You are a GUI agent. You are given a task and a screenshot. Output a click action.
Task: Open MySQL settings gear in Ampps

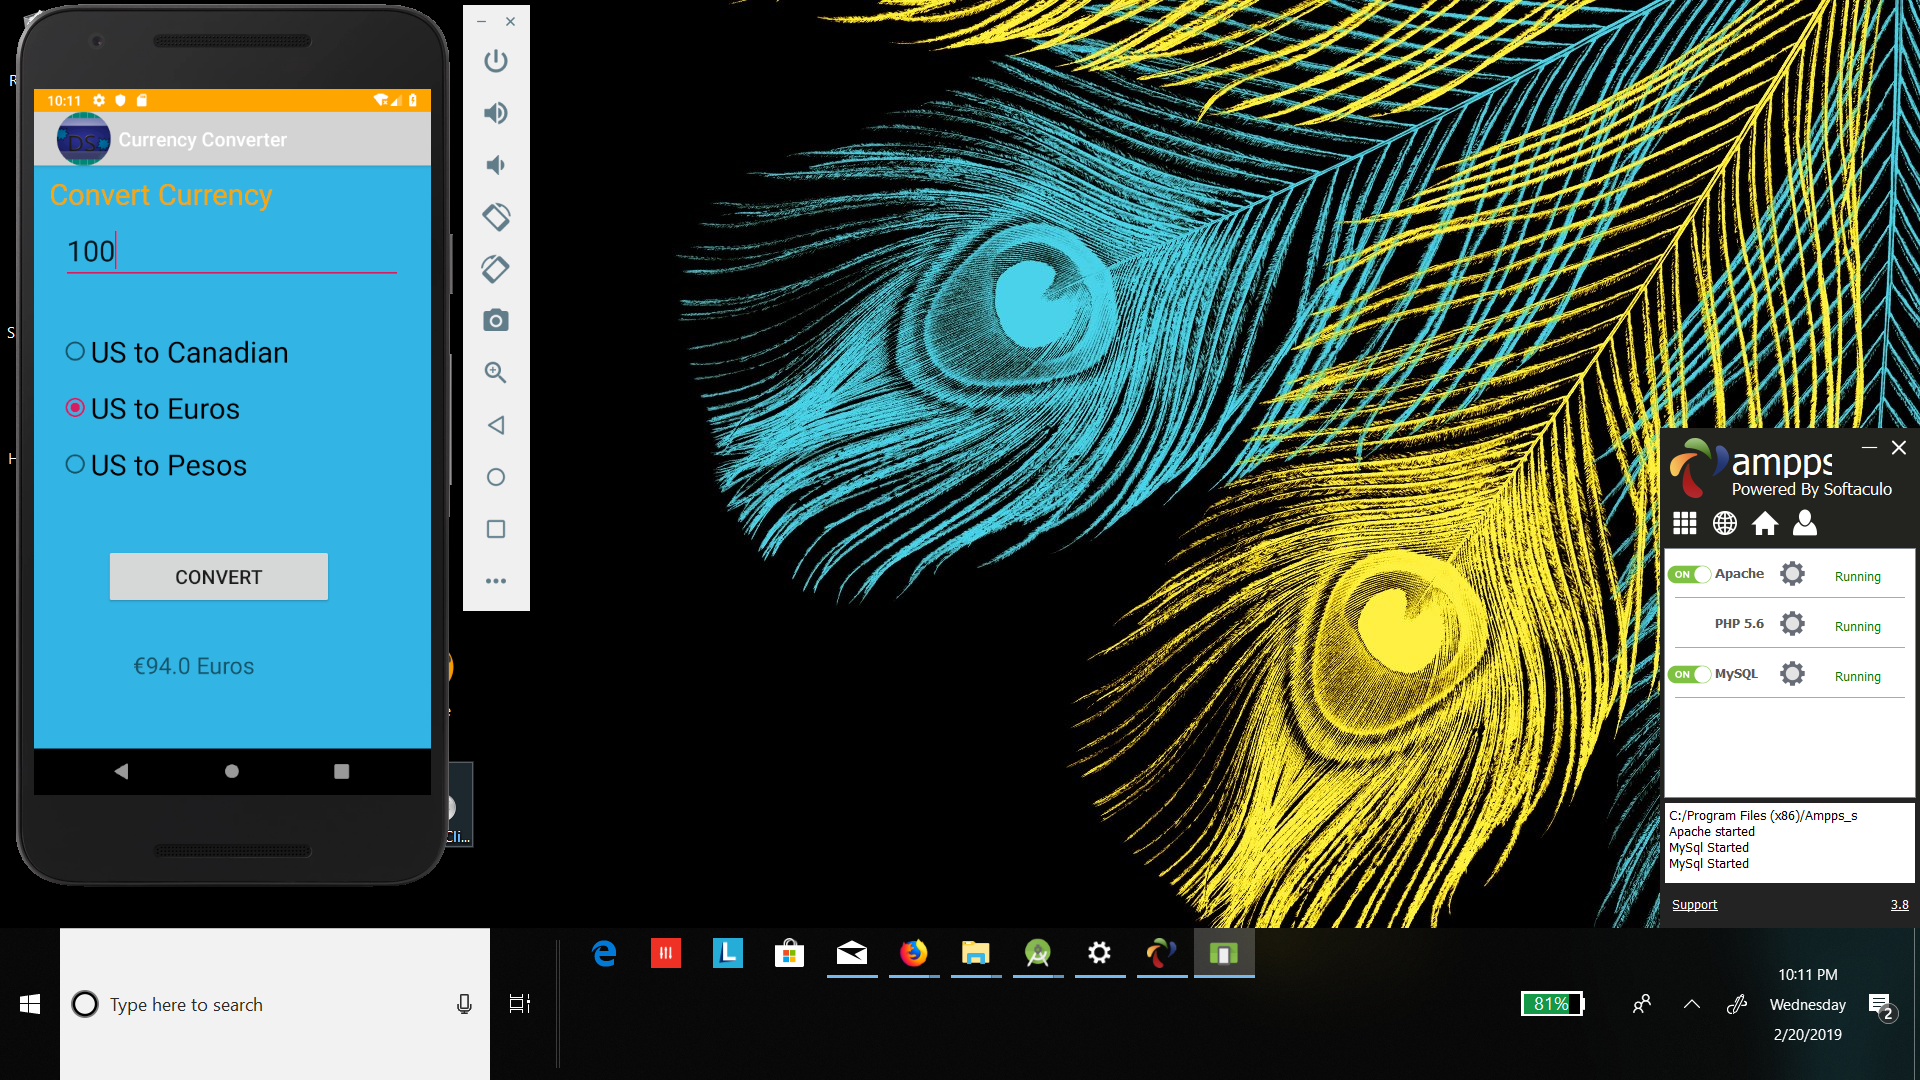click(1792, 674)
